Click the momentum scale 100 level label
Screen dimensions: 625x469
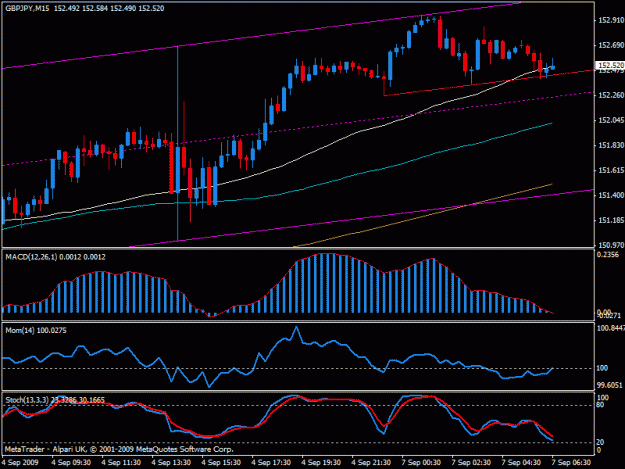(602, 368)
